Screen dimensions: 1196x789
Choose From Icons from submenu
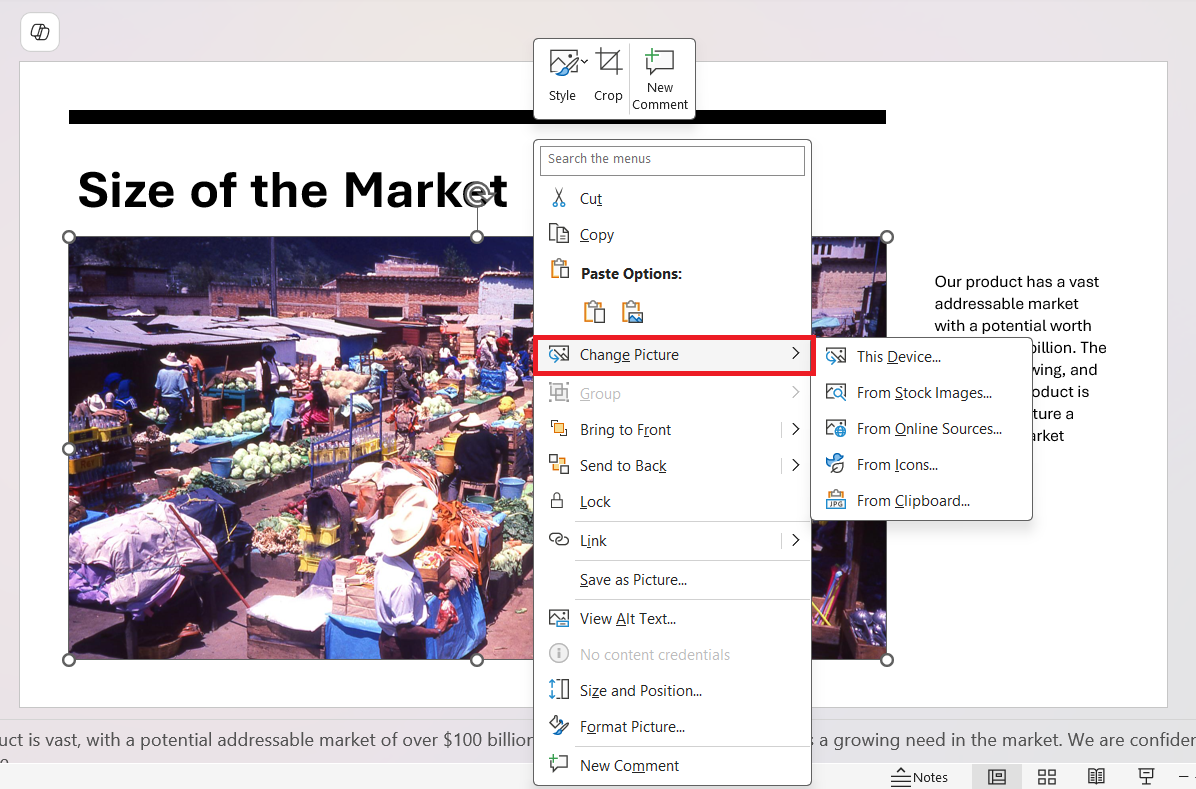click(921, 464)
